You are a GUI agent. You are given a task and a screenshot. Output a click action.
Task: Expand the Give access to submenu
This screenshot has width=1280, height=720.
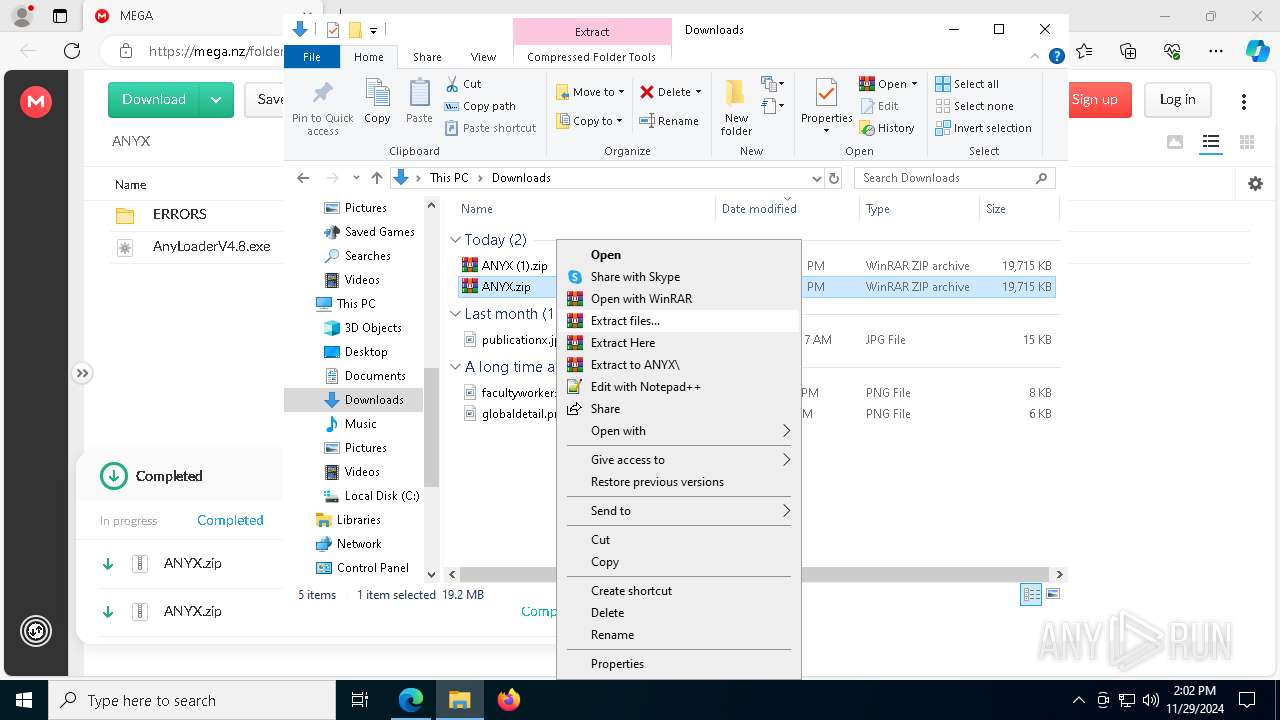point(678,460)
